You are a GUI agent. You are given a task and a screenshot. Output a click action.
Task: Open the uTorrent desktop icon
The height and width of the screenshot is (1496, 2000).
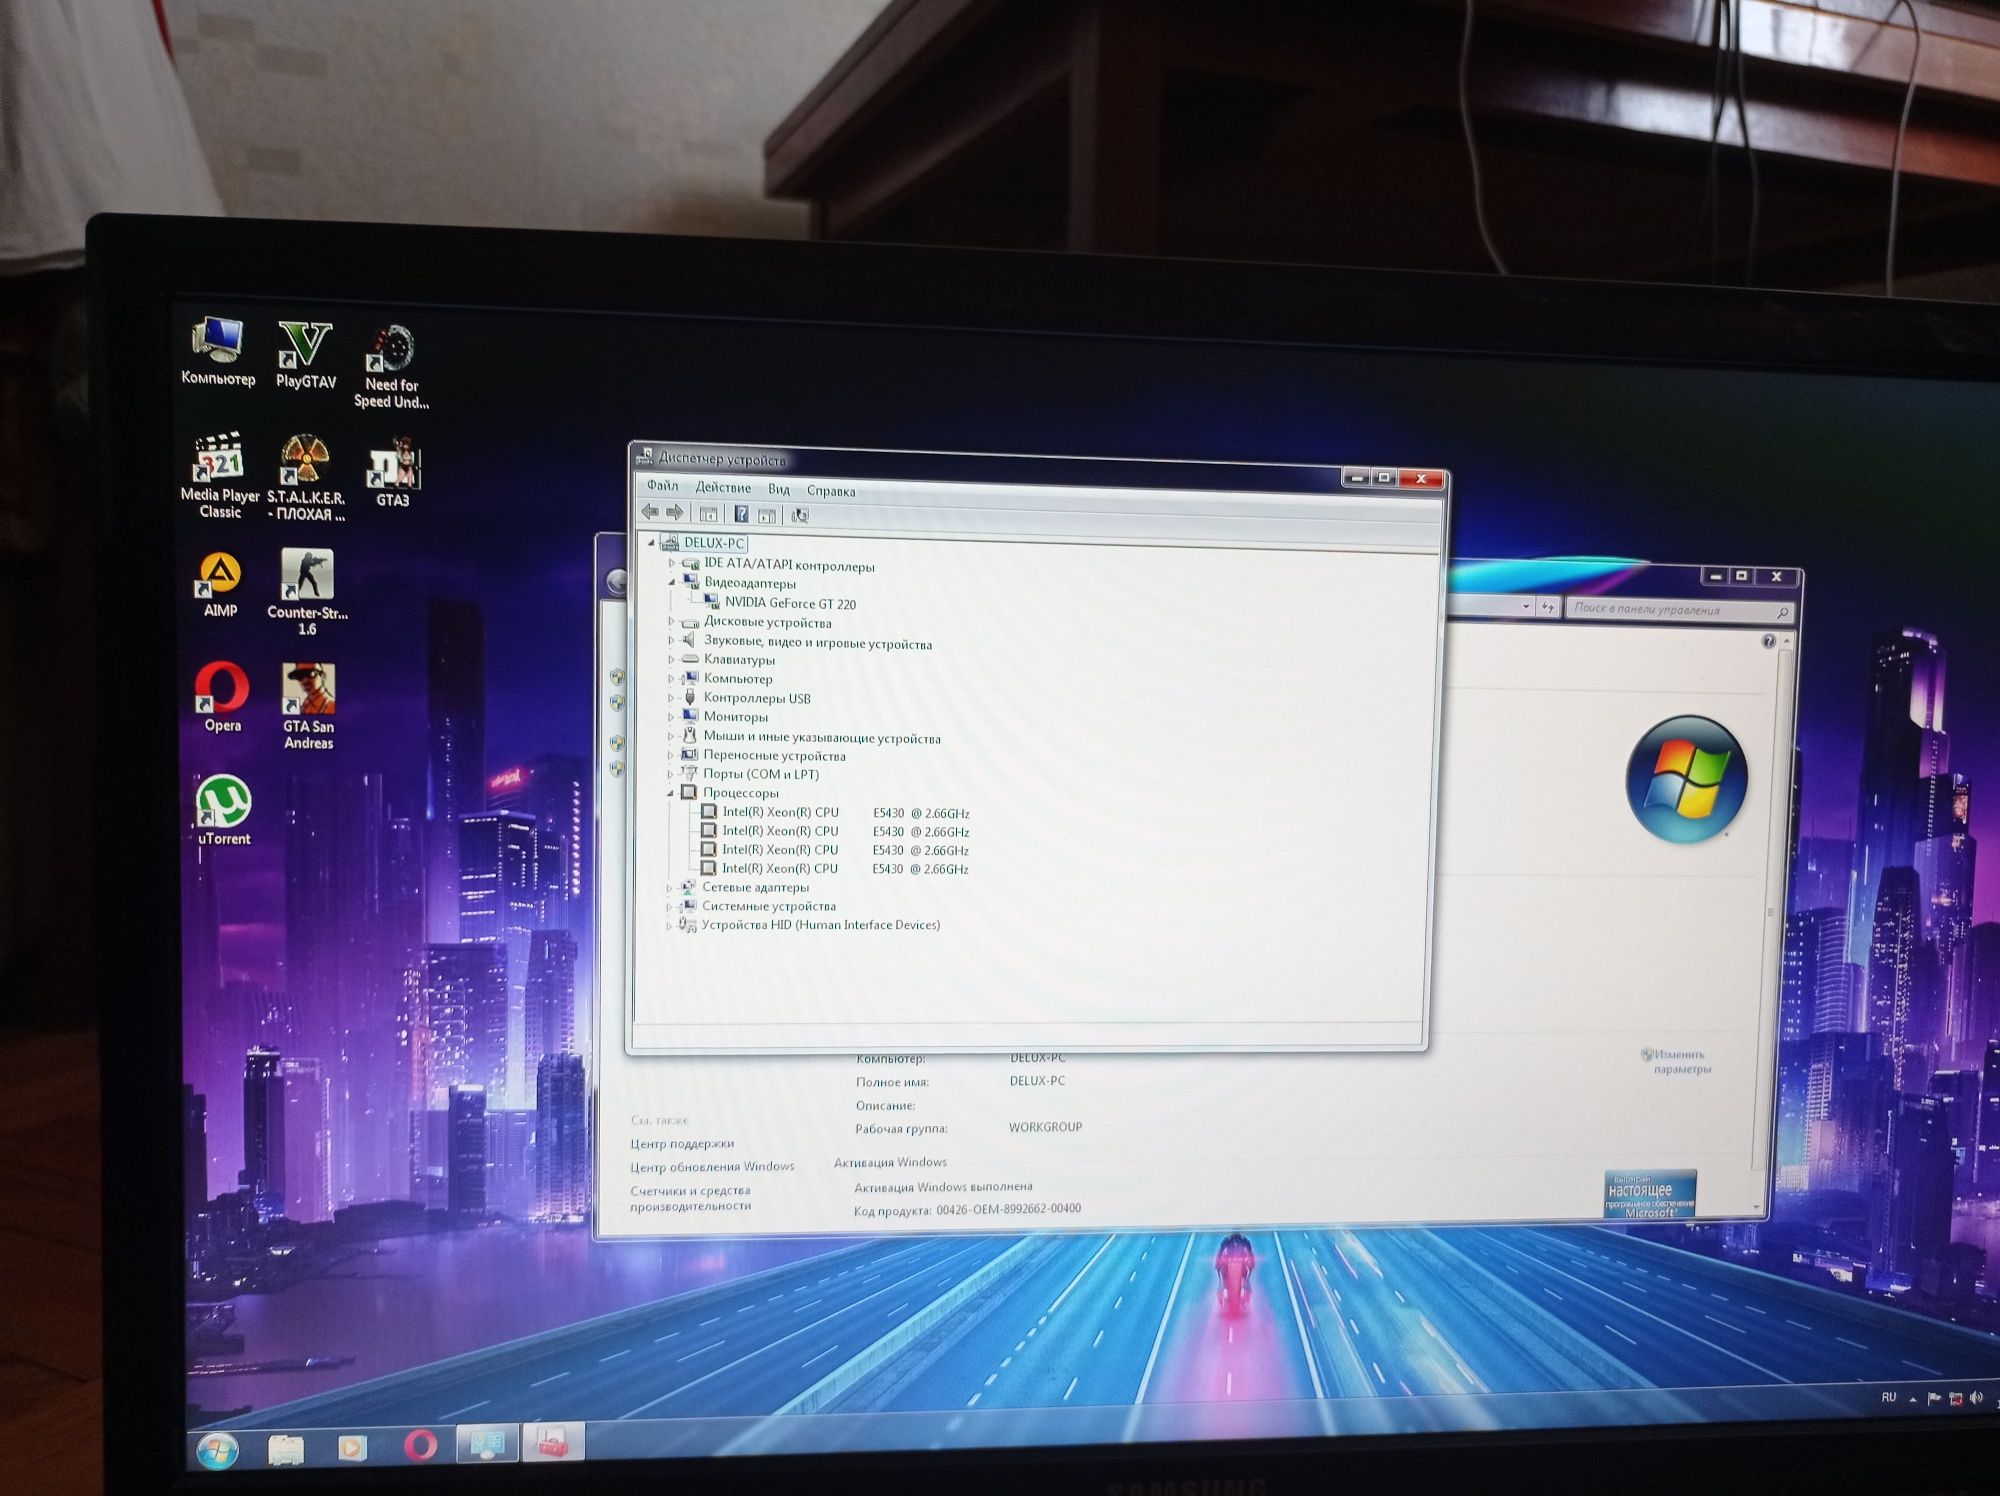(x=224, y=811)
